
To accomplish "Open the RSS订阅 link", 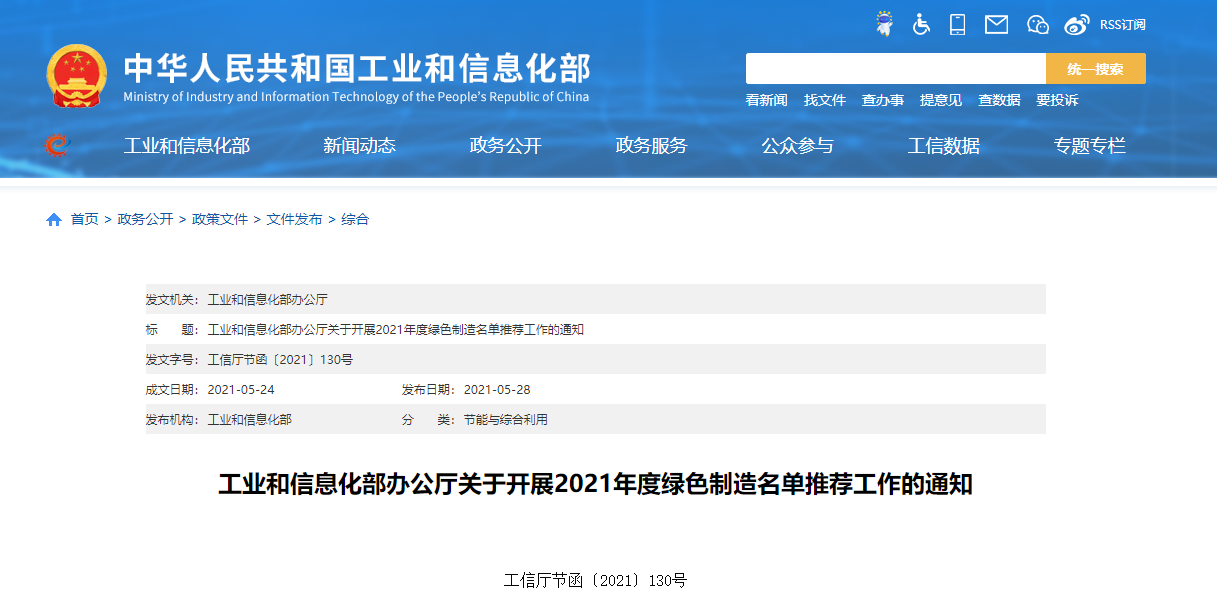I will (x=1122, y=24).
